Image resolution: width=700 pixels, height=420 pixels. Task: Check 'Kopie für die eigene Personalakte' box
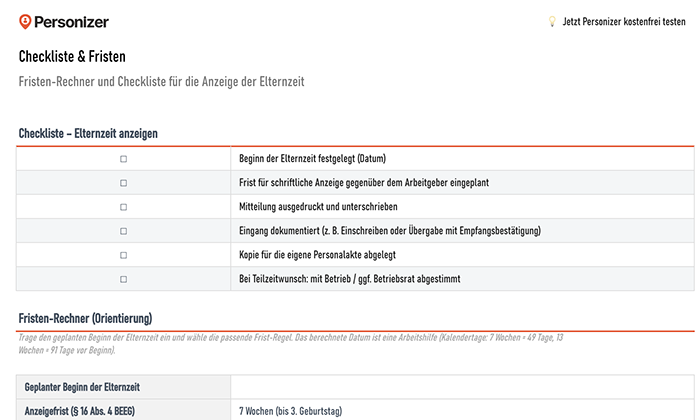(x=124, y=255)
